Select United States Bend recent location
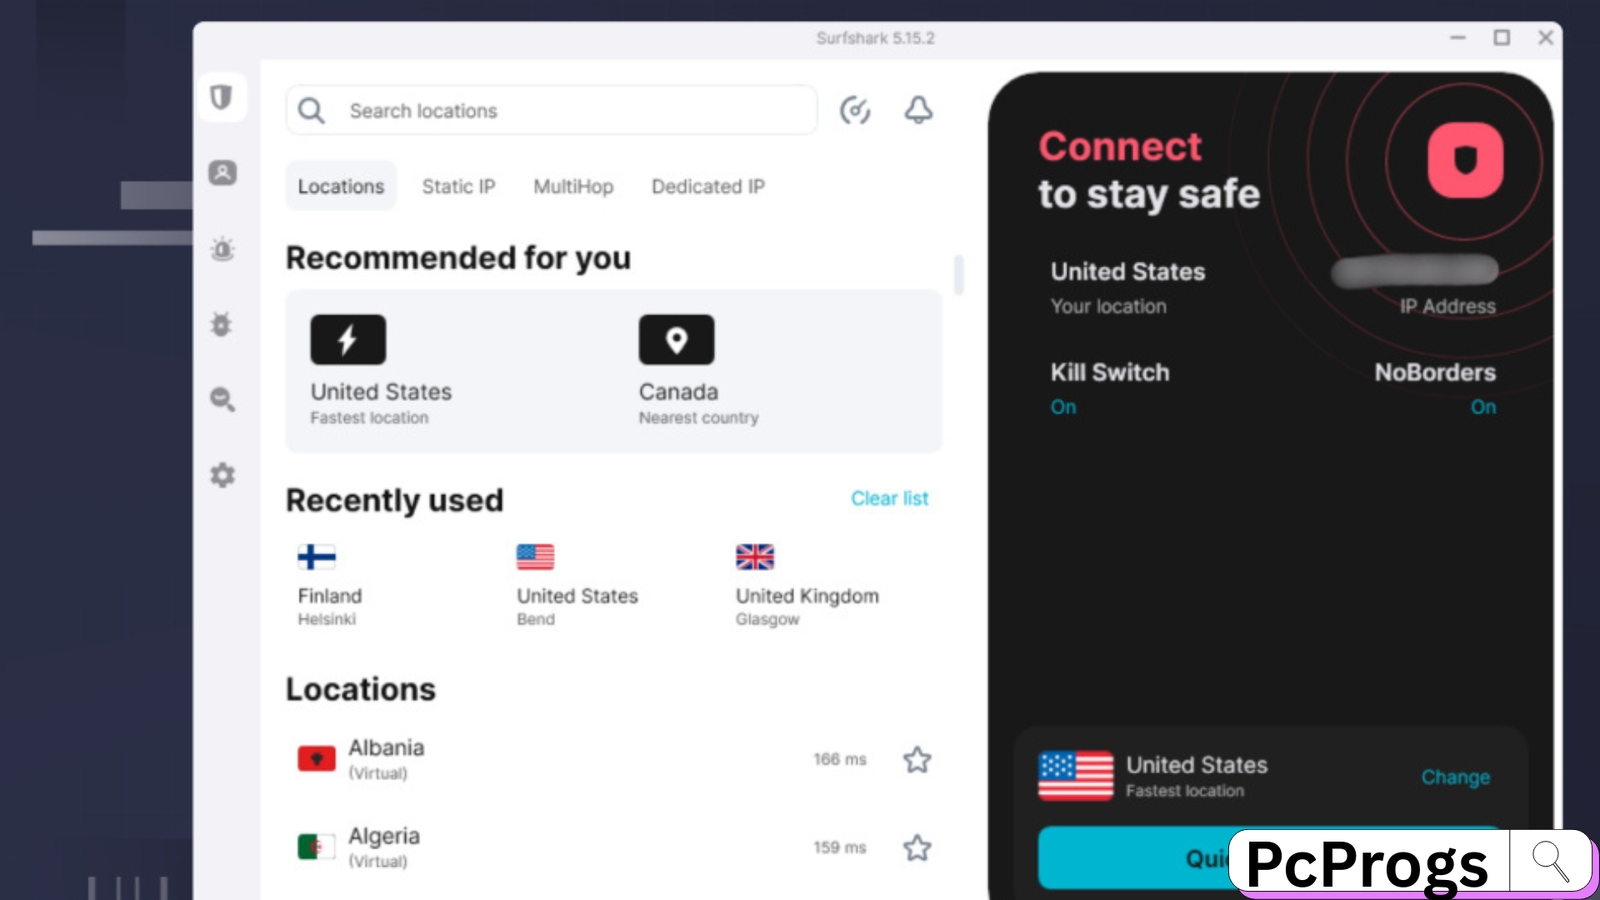 pos(577,586)
